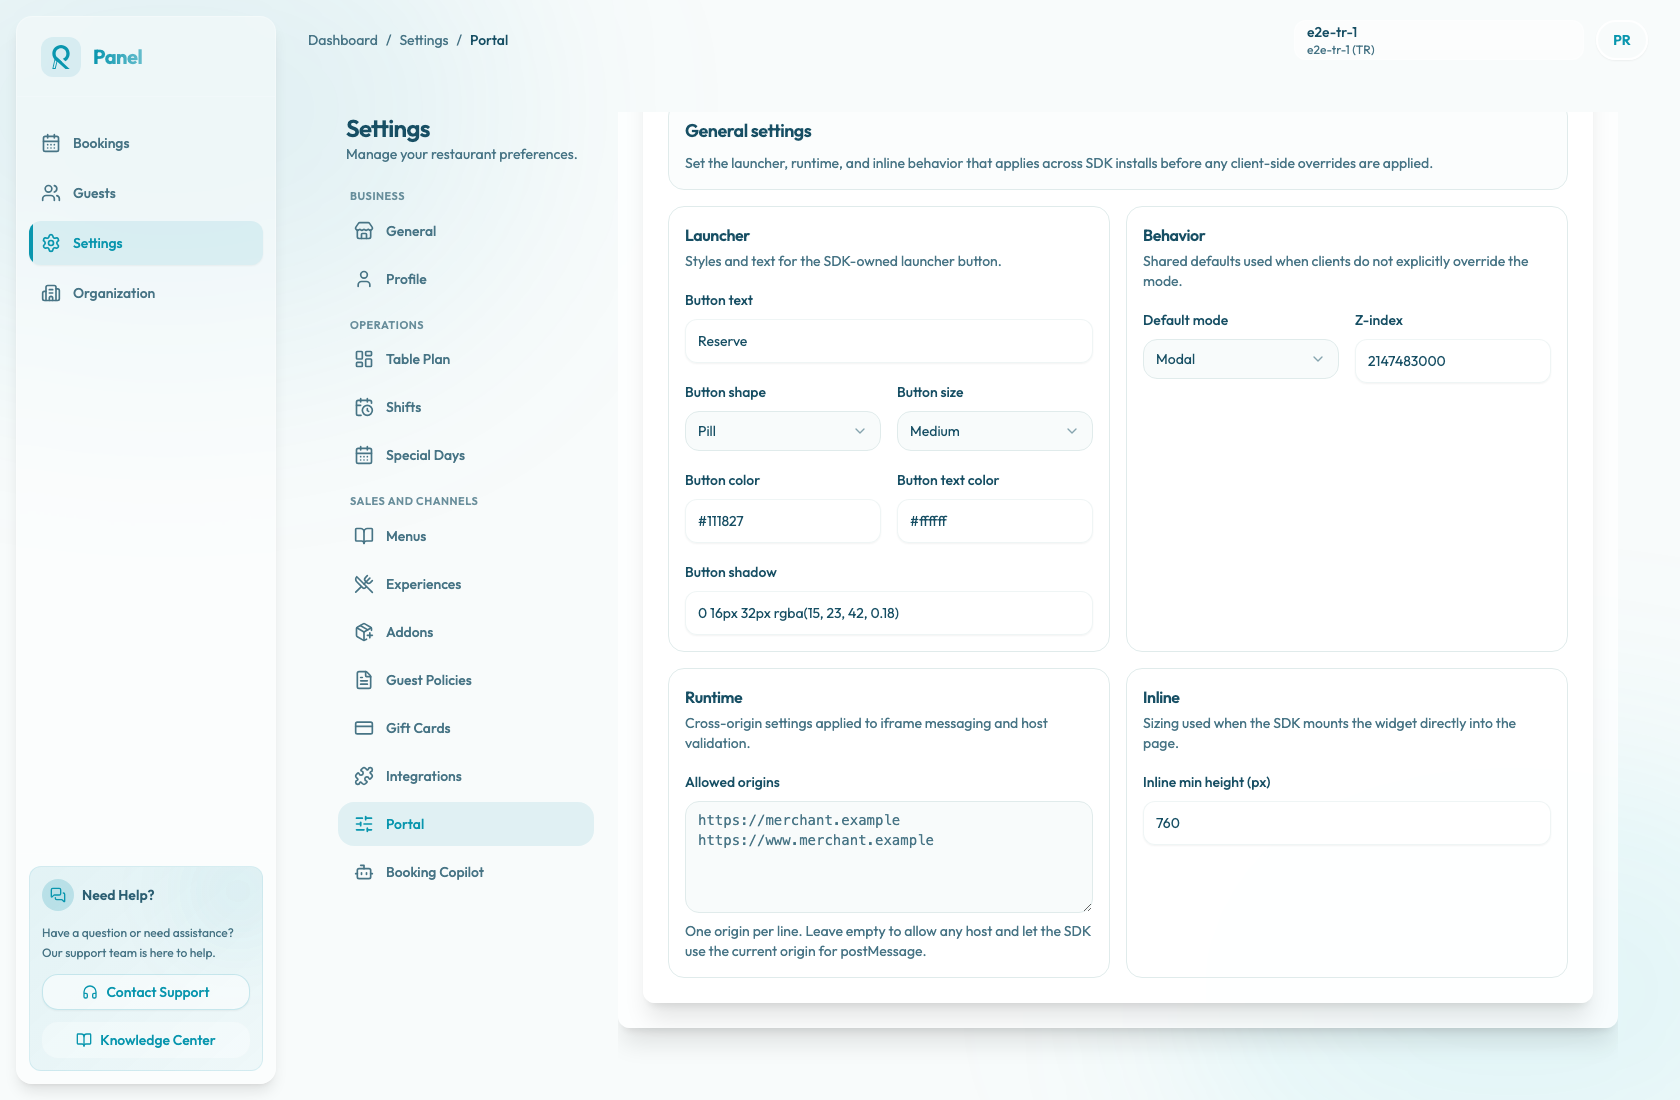Click the Gift Cards card icon
The width and height of the screenshot is (1680, 1100).
(x=364, y=728)
